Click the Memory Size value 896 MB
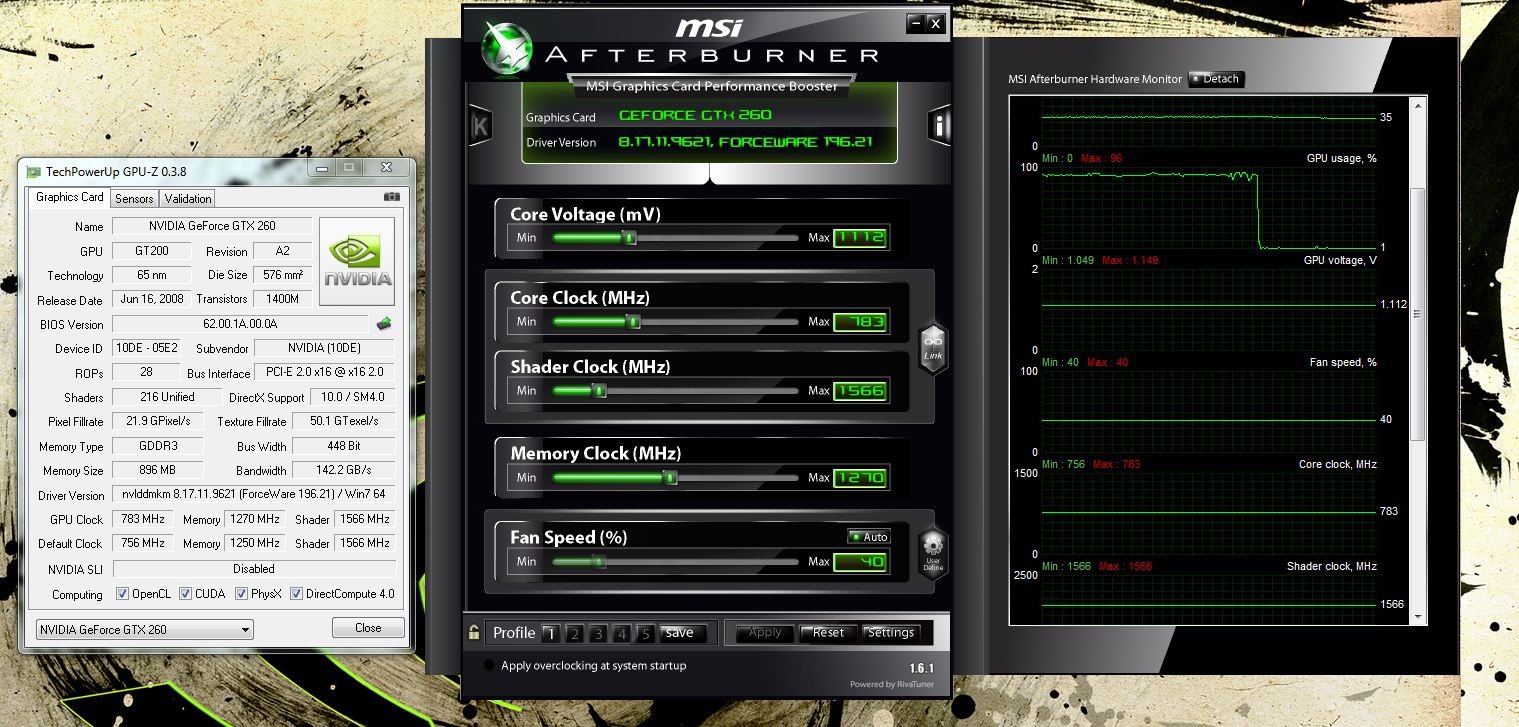 click(158, 470)
